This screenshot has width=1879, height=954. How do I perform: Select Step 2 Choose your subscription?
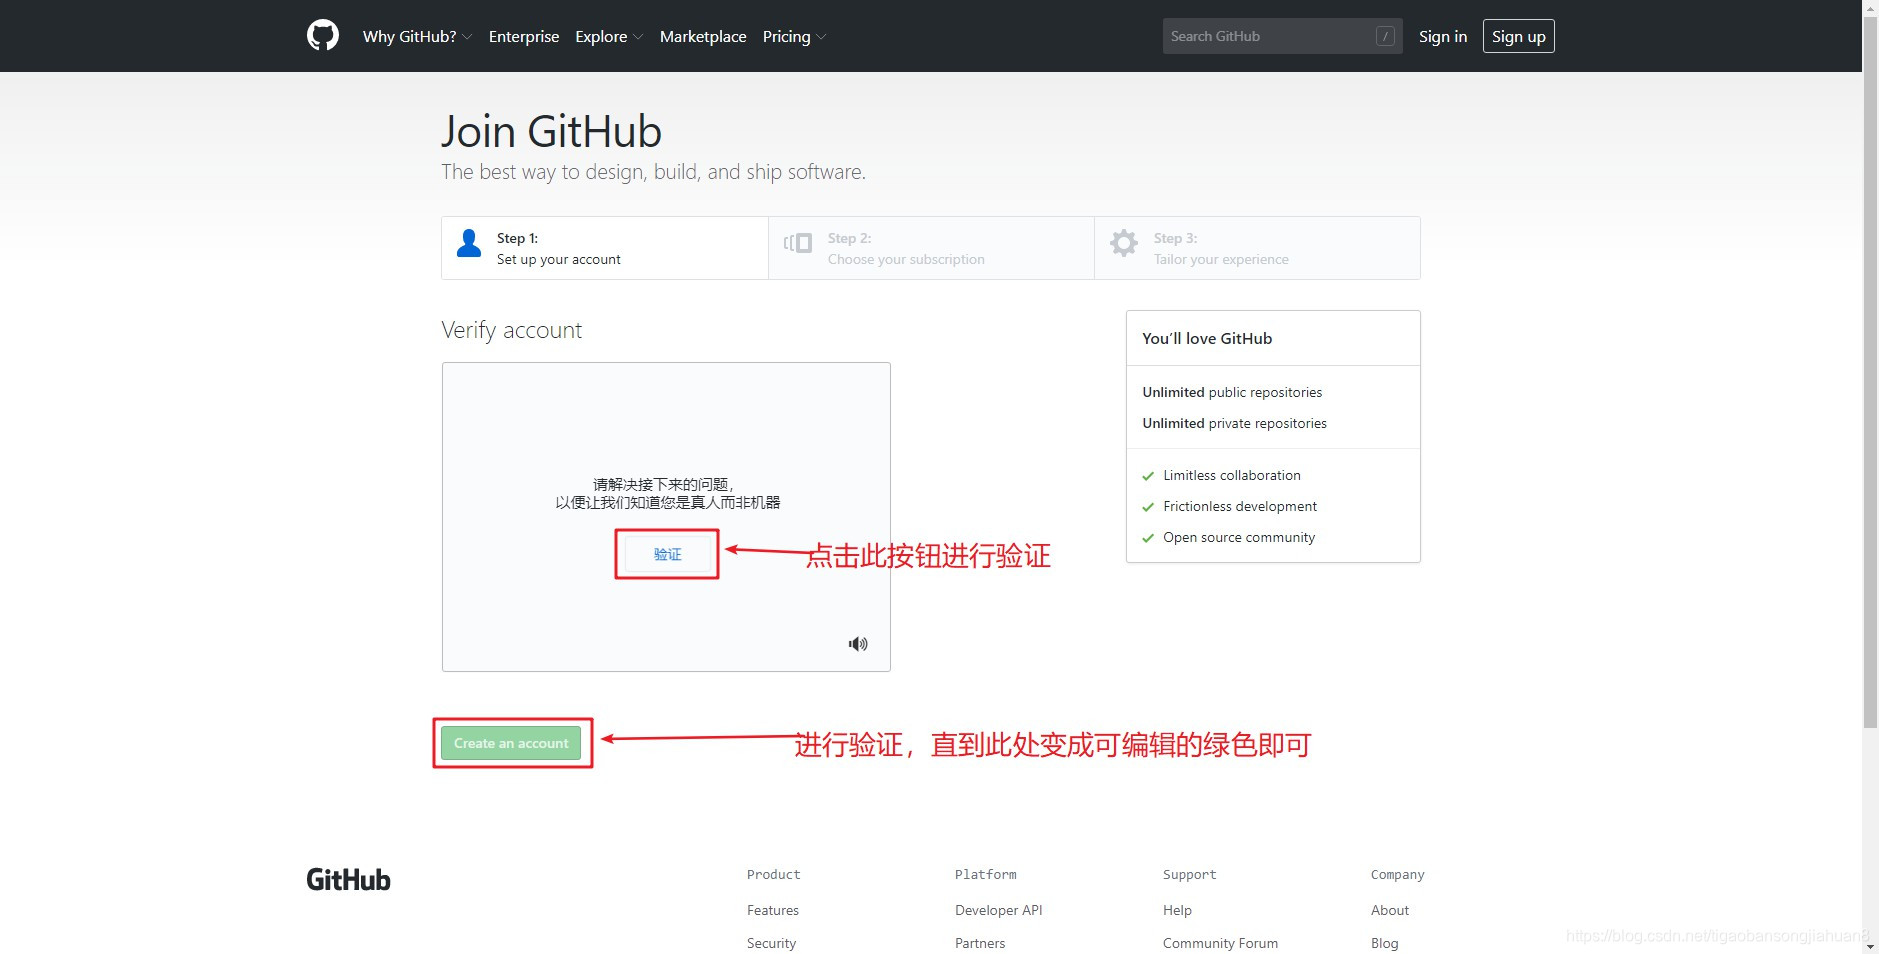pos(931,248)
